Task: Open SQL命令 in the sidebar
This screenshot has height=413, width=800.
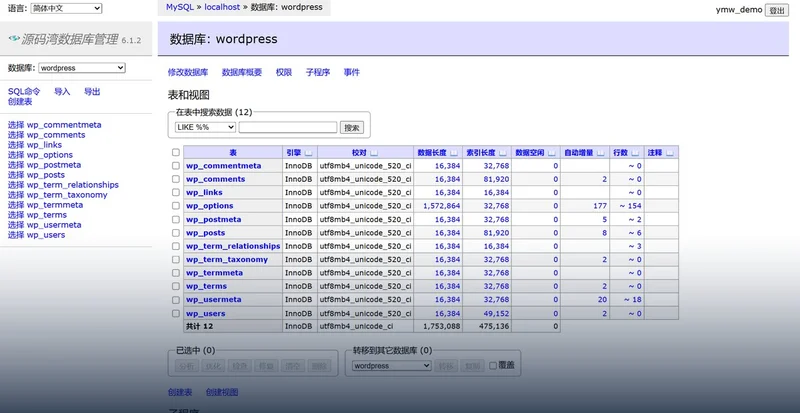Action: point(24,92)
